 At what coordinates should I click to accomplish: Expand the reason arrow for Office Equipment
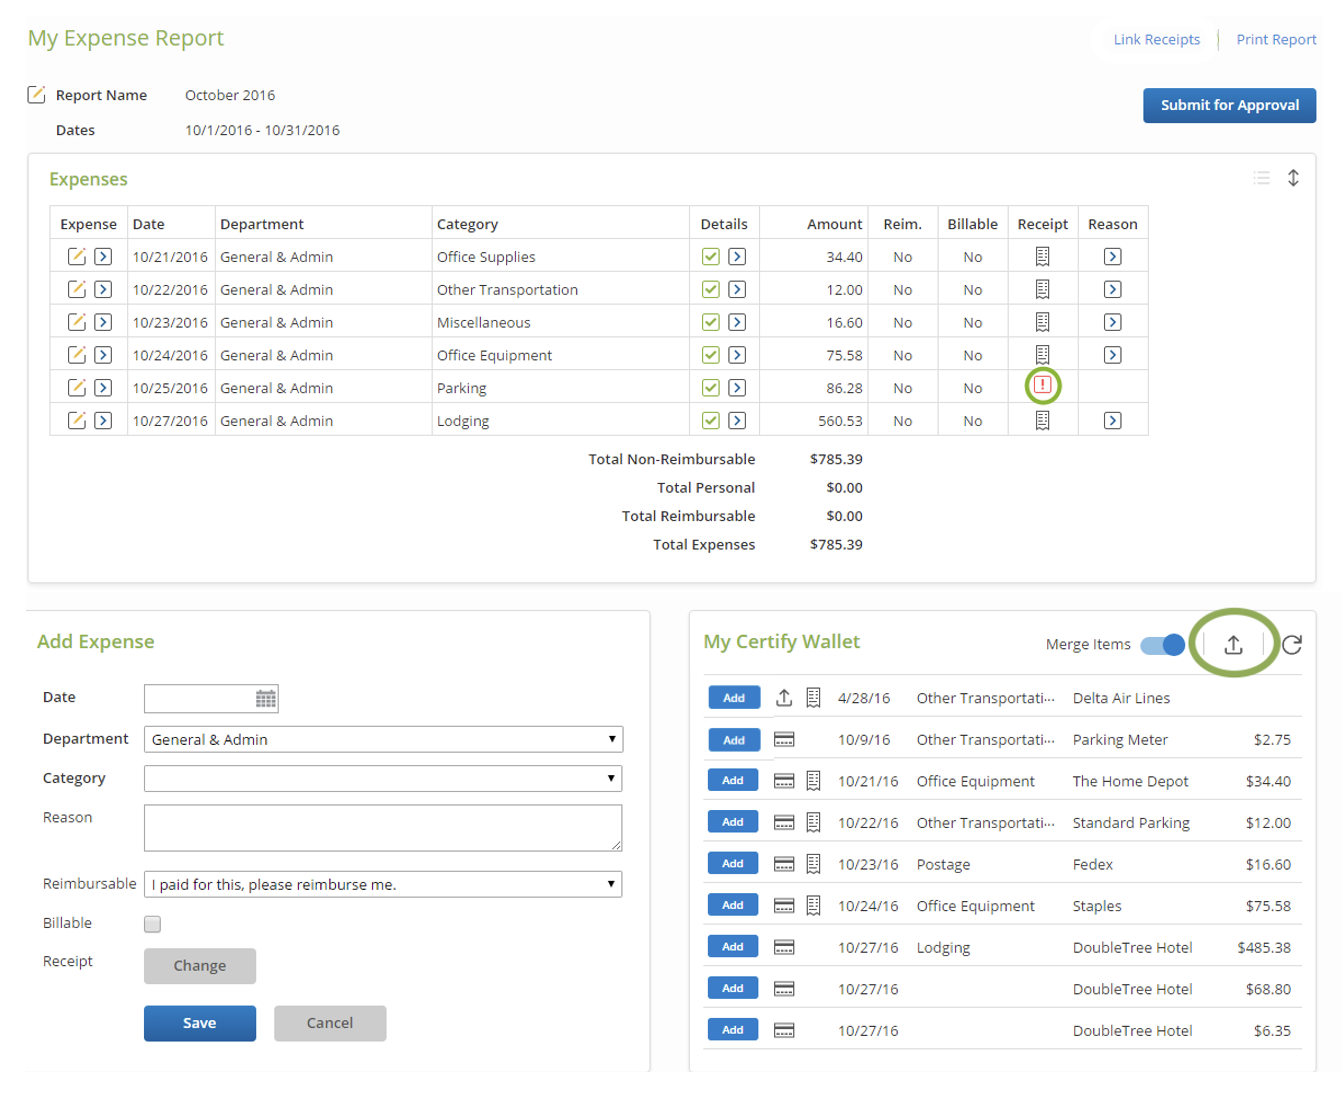[x=1112, y=355]
